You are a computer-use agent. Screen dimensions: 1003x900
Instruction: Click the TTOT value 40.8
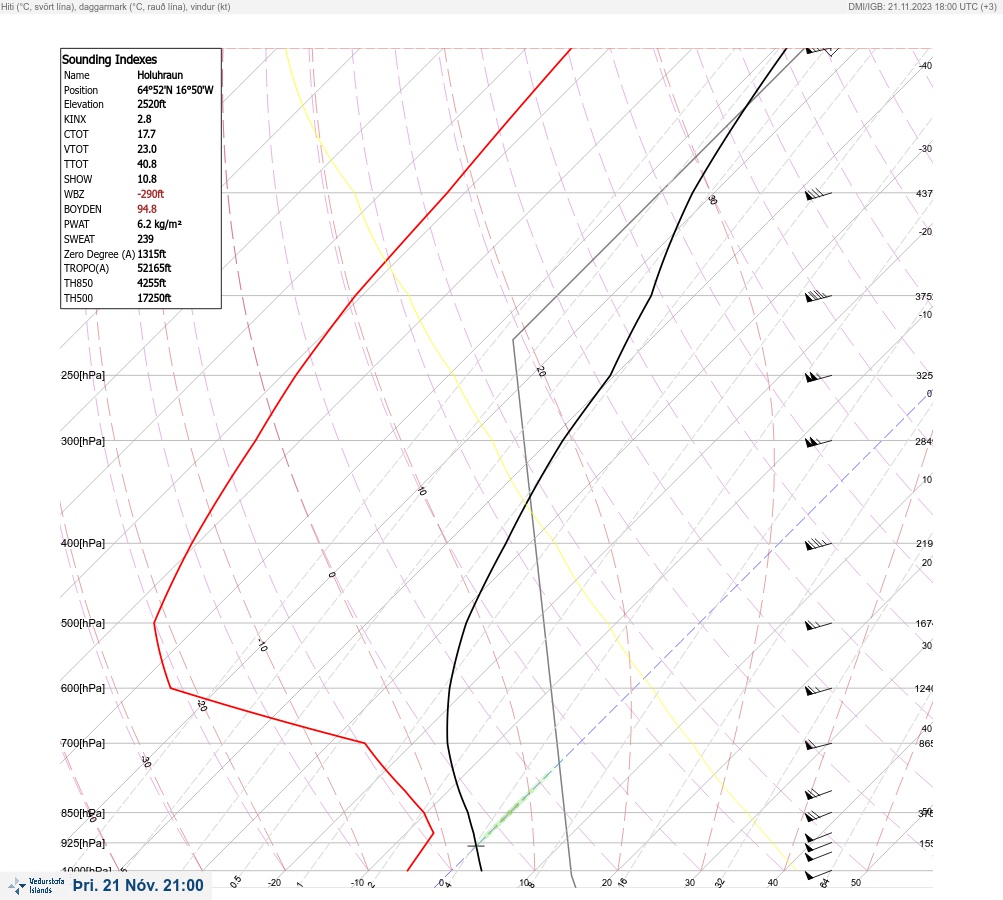point(147,164)
